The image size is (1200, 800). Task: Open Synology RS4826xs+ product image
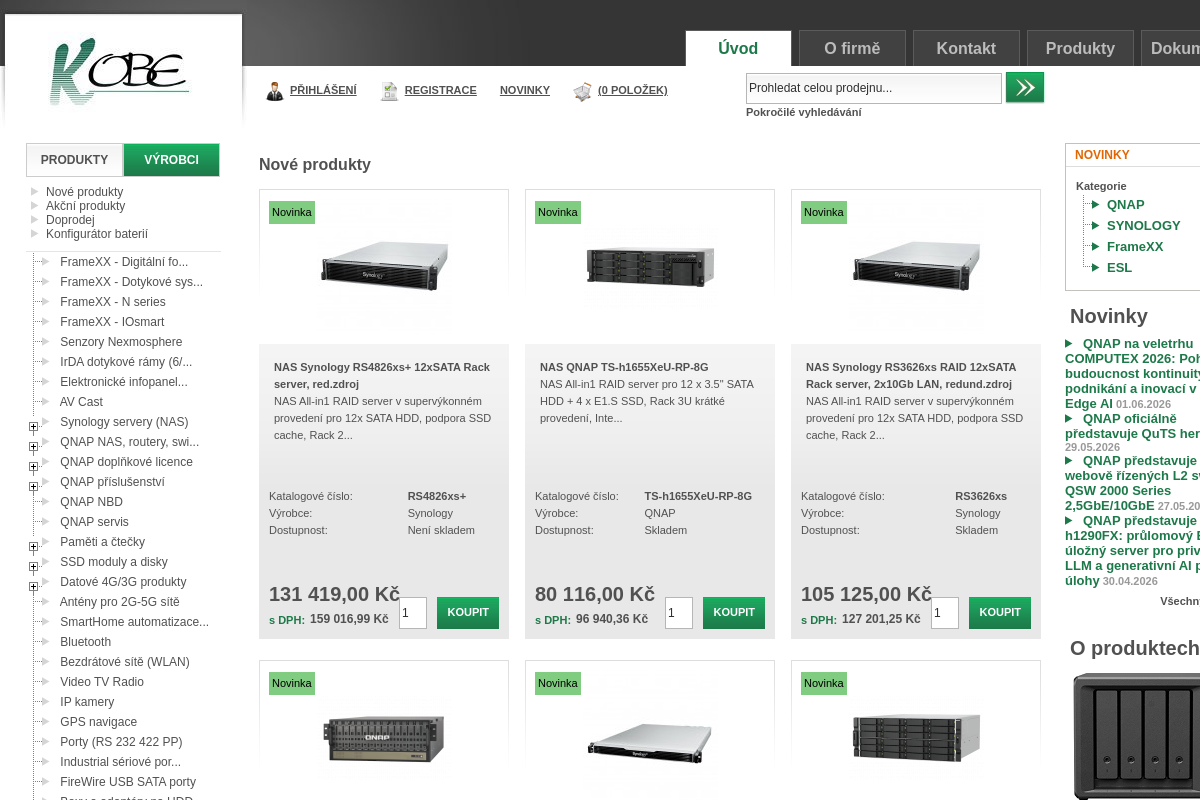point(384,266)
